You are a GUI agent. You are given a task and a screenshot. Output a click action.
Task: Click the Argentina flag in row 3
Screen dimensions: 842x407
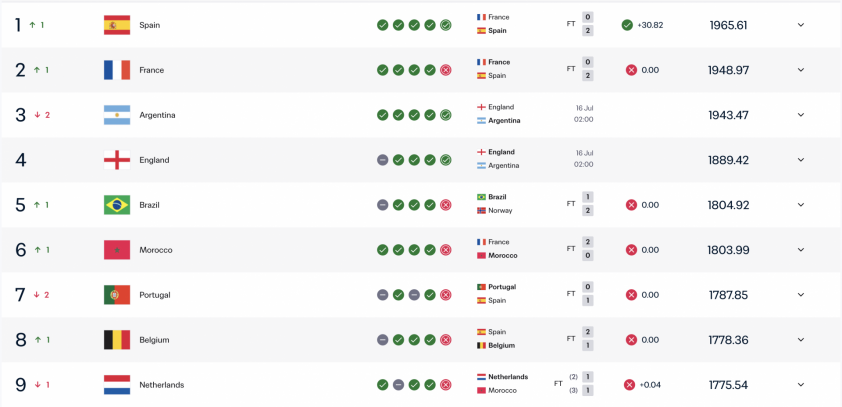(x=117, y=115)
